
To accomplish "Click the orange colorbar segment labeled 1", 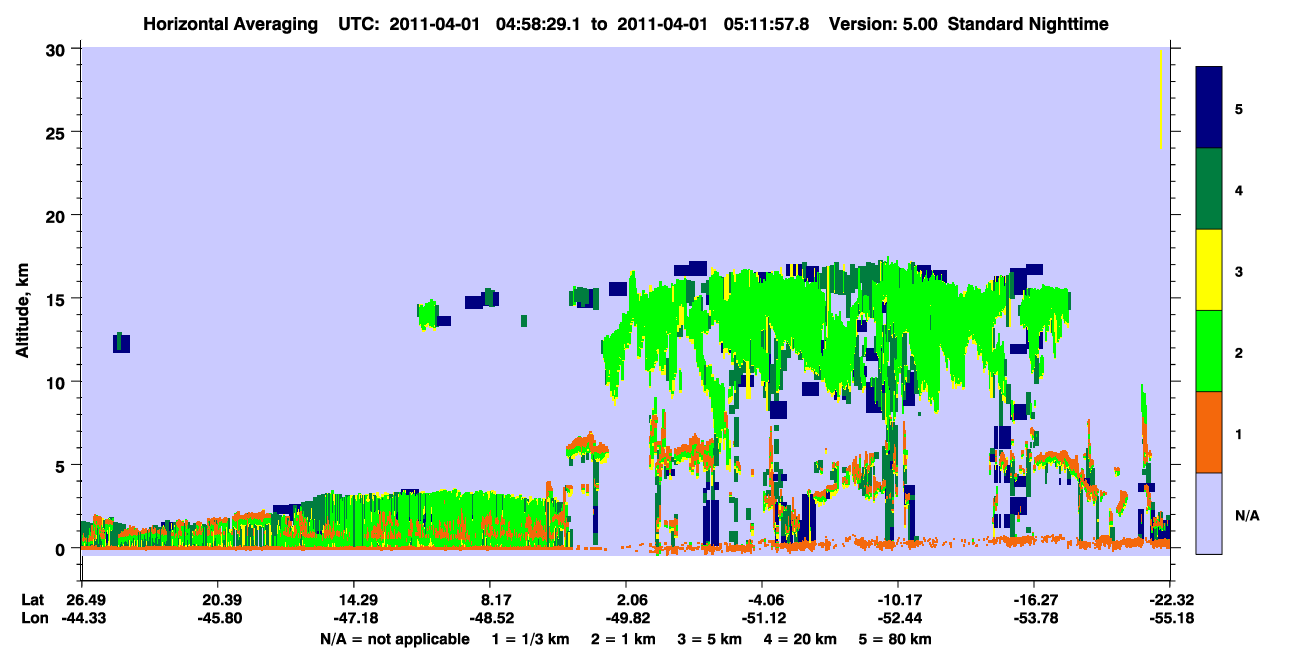I will (1209, 432).
